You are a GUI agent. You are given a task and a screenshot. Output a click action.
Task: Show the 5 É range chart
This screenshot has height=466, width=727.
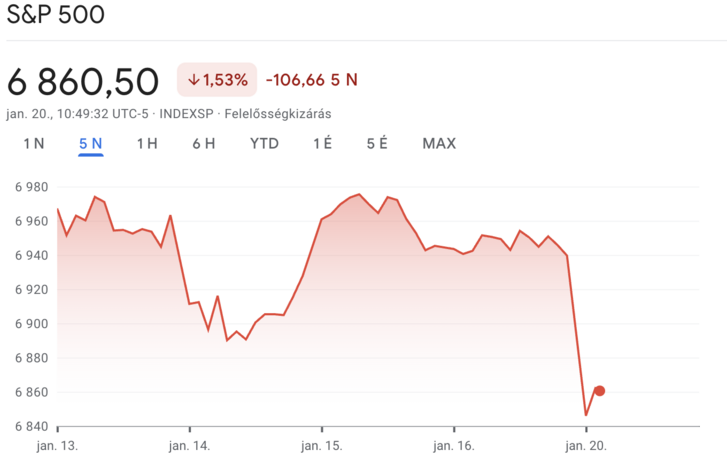click(377, 143)
